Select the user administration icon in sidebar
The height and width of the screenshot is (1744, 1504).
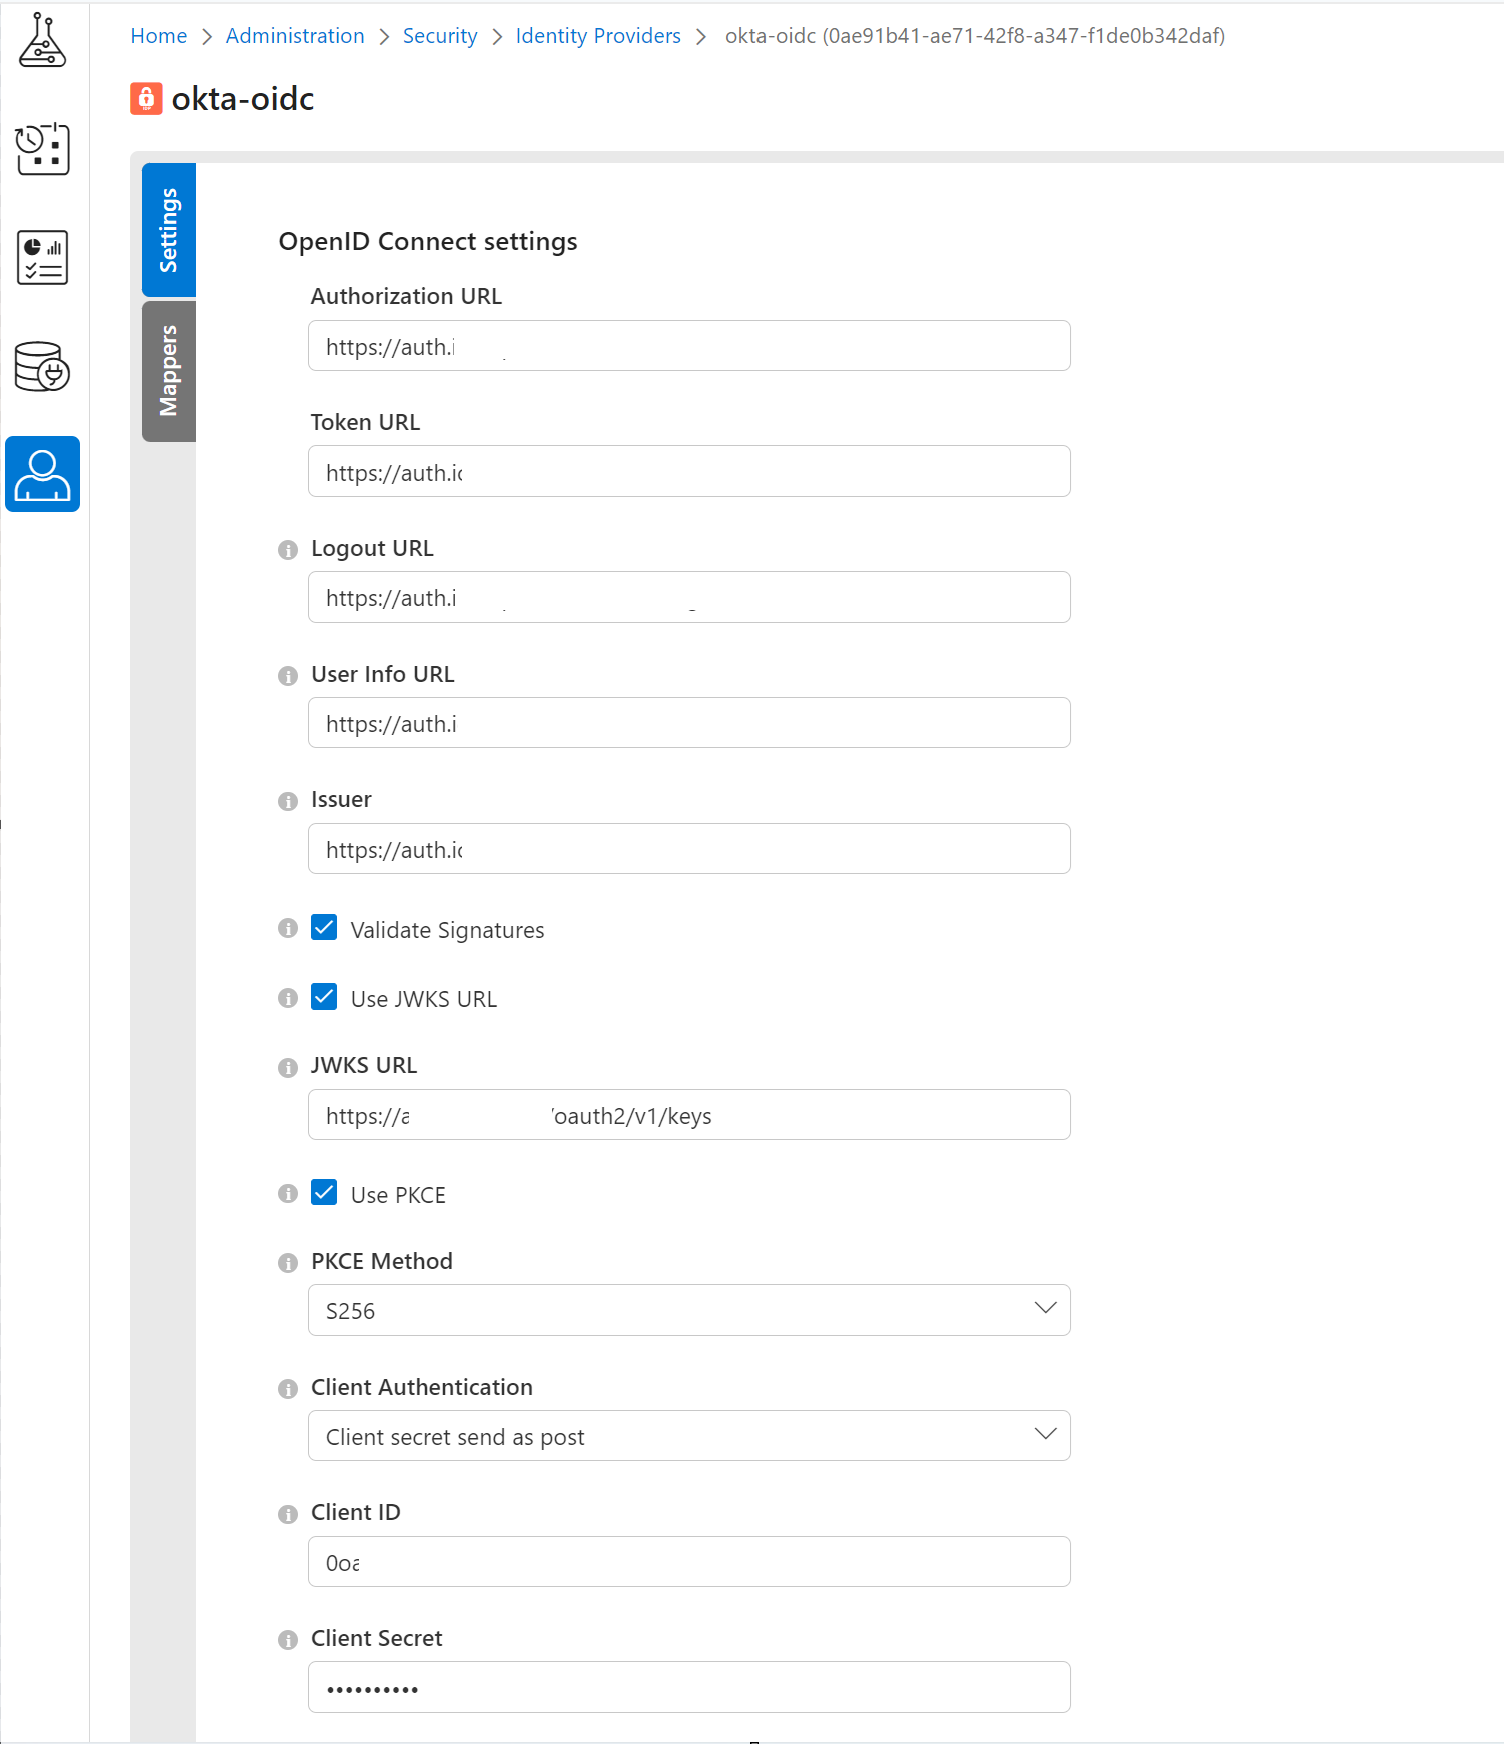pyautogui.click(x=42, y=474)
